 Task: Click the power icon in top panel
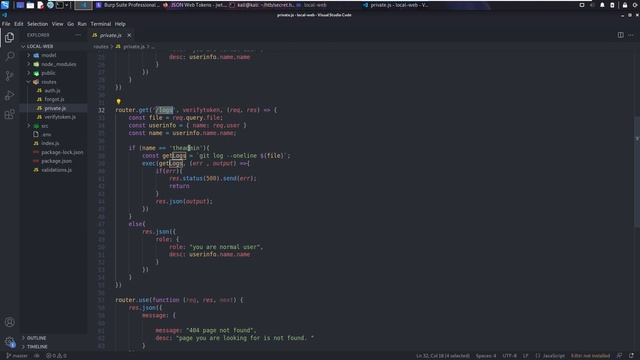[636, 5]
